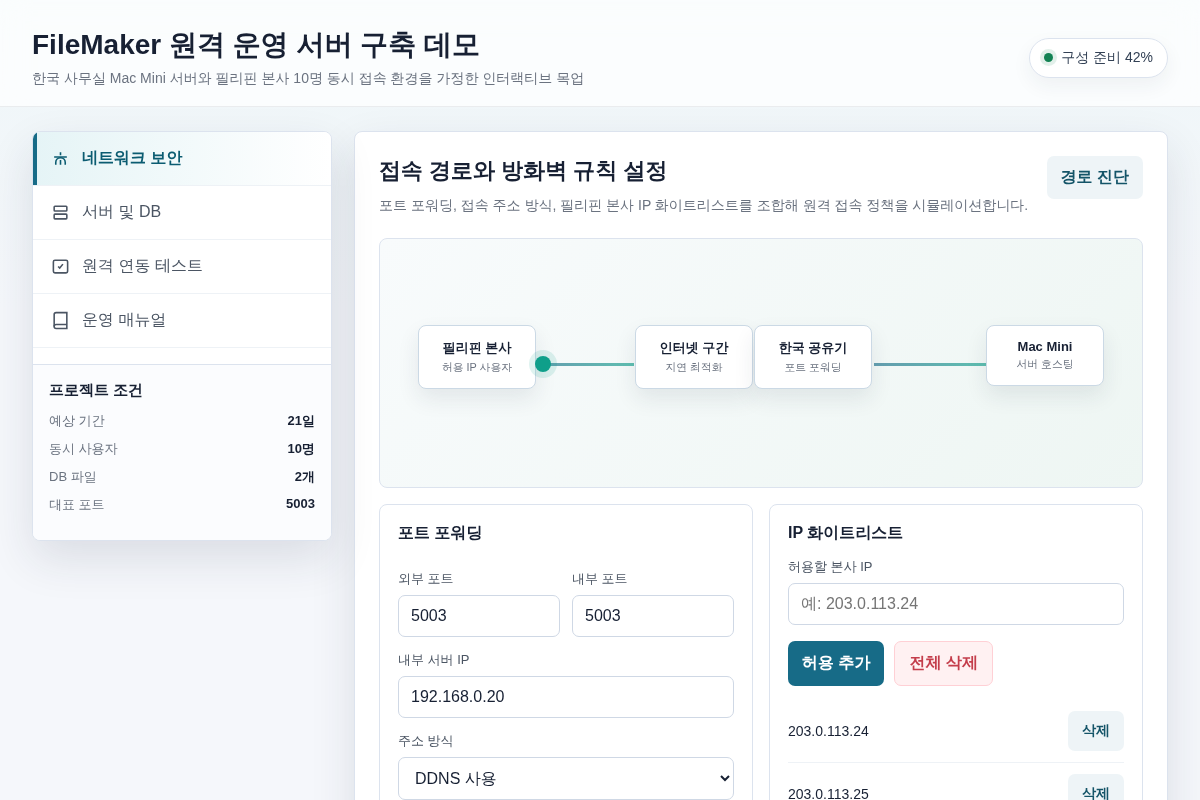The width and height of the screenshot is (1200, 800).
Task: Click the 허용 추가 button
Action: (836, 663)
